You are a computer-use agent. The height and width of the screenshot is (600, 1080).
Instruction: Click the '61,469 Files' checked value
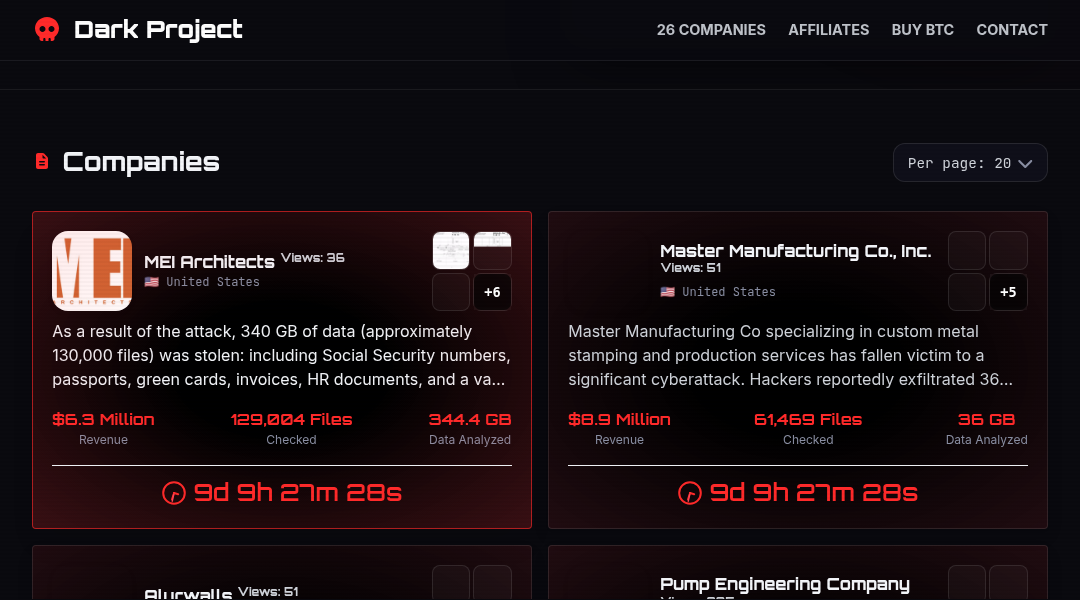pos(808,420)
